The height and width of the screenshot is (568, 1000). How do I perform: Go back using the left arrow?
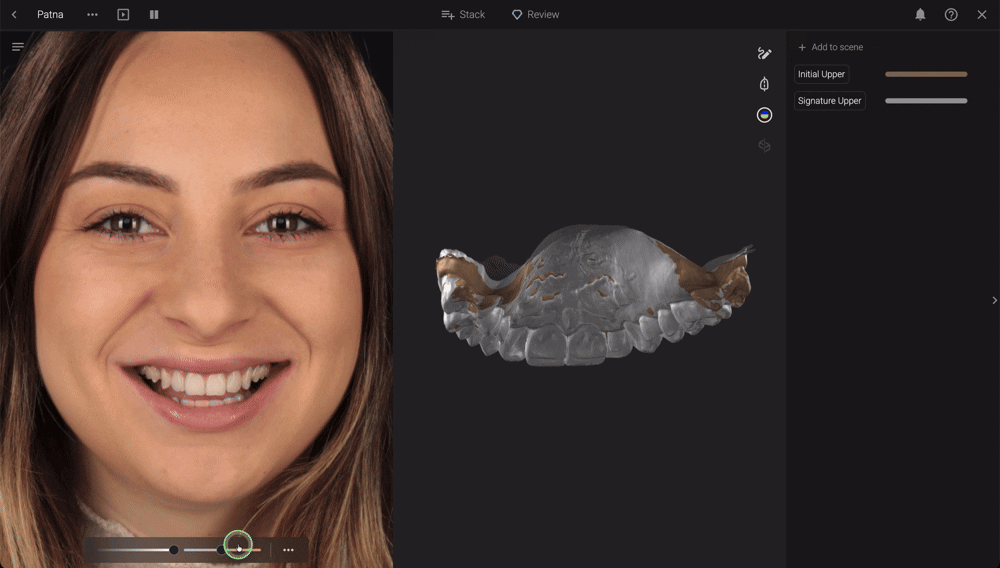pos(14,14)
